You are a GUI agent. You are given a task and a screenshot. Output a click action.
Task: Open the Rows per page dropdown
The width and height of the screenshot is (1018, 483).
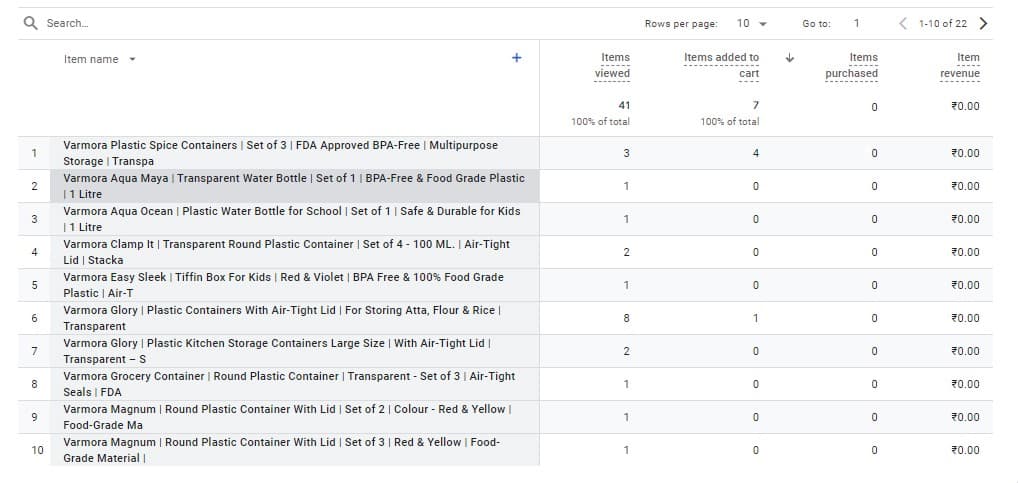[x=752, y=23]
